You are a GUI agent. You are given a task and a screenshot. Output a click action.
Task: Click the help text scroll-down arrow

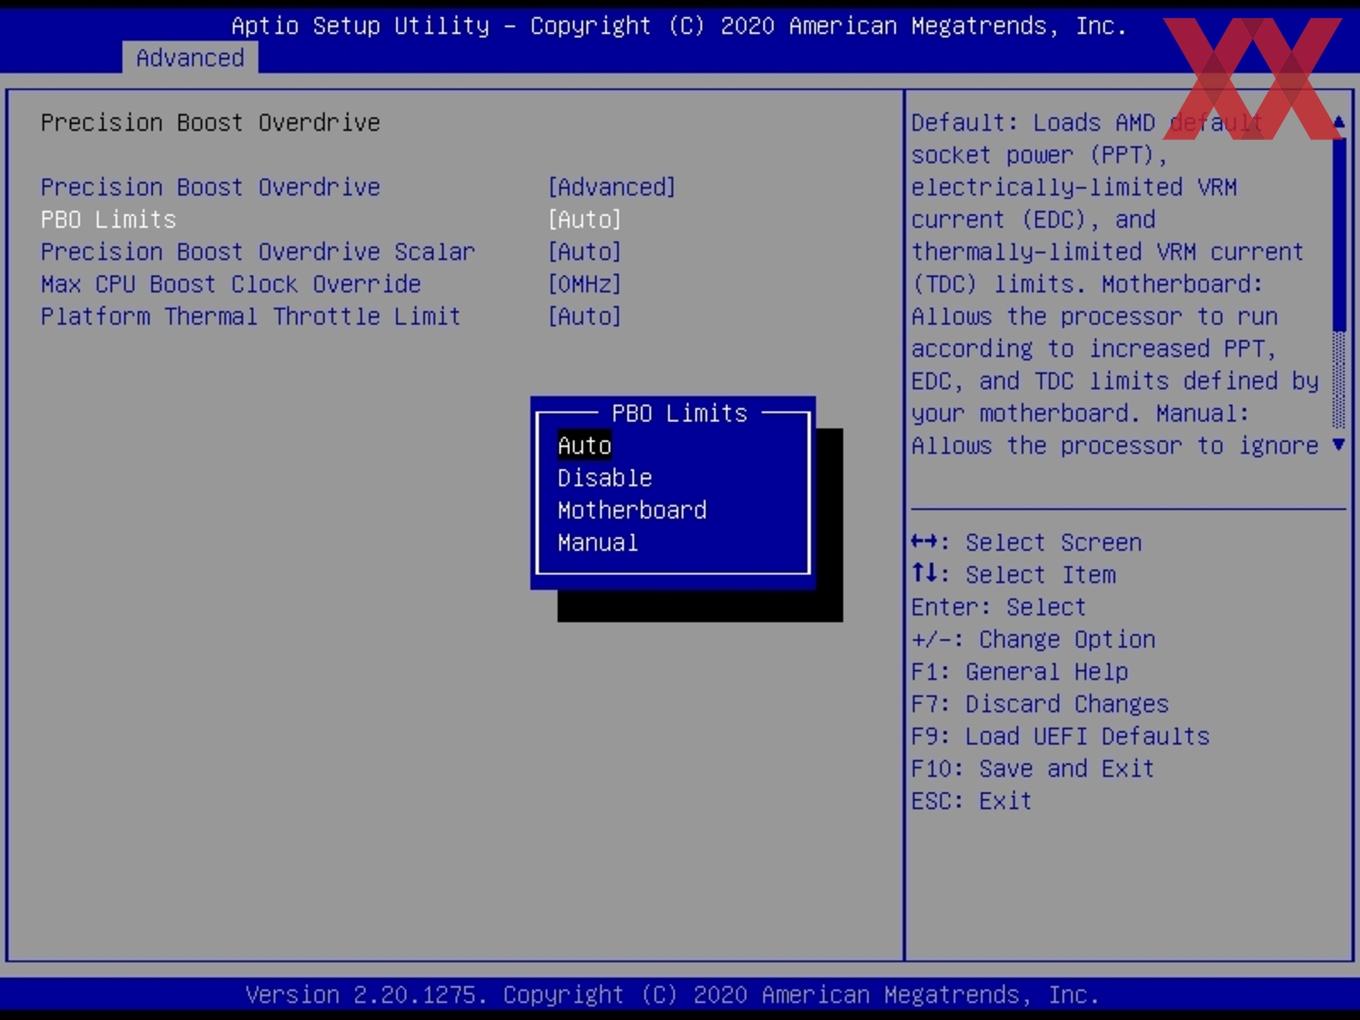1339,445
